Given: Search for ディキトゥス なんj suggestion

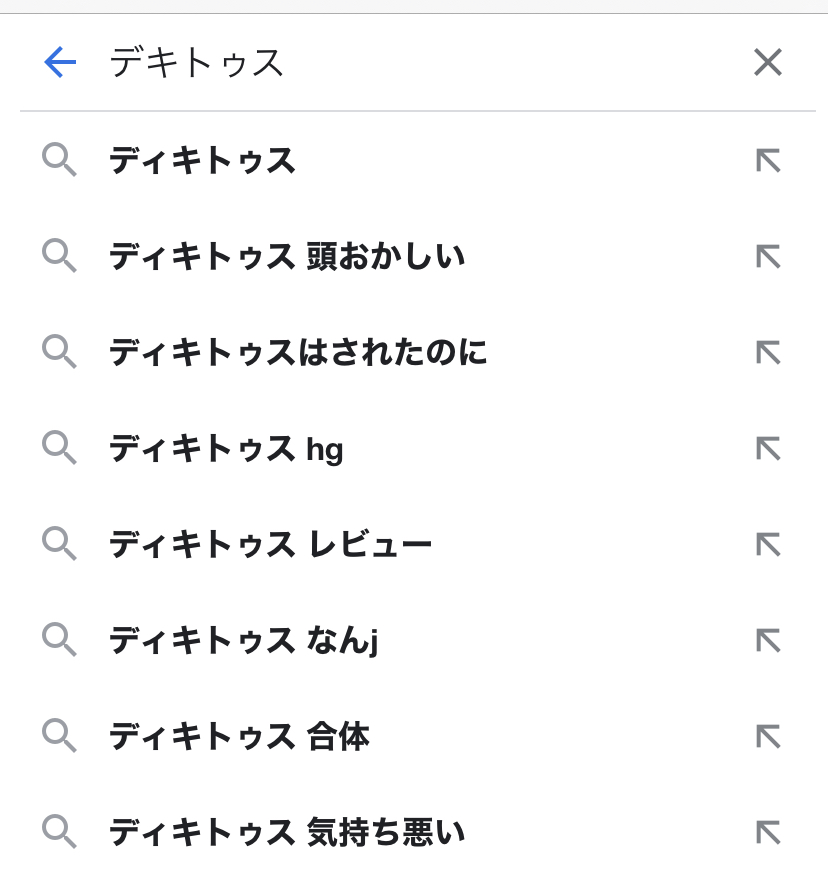Looking at the screenshot, I should click(243, 640).
